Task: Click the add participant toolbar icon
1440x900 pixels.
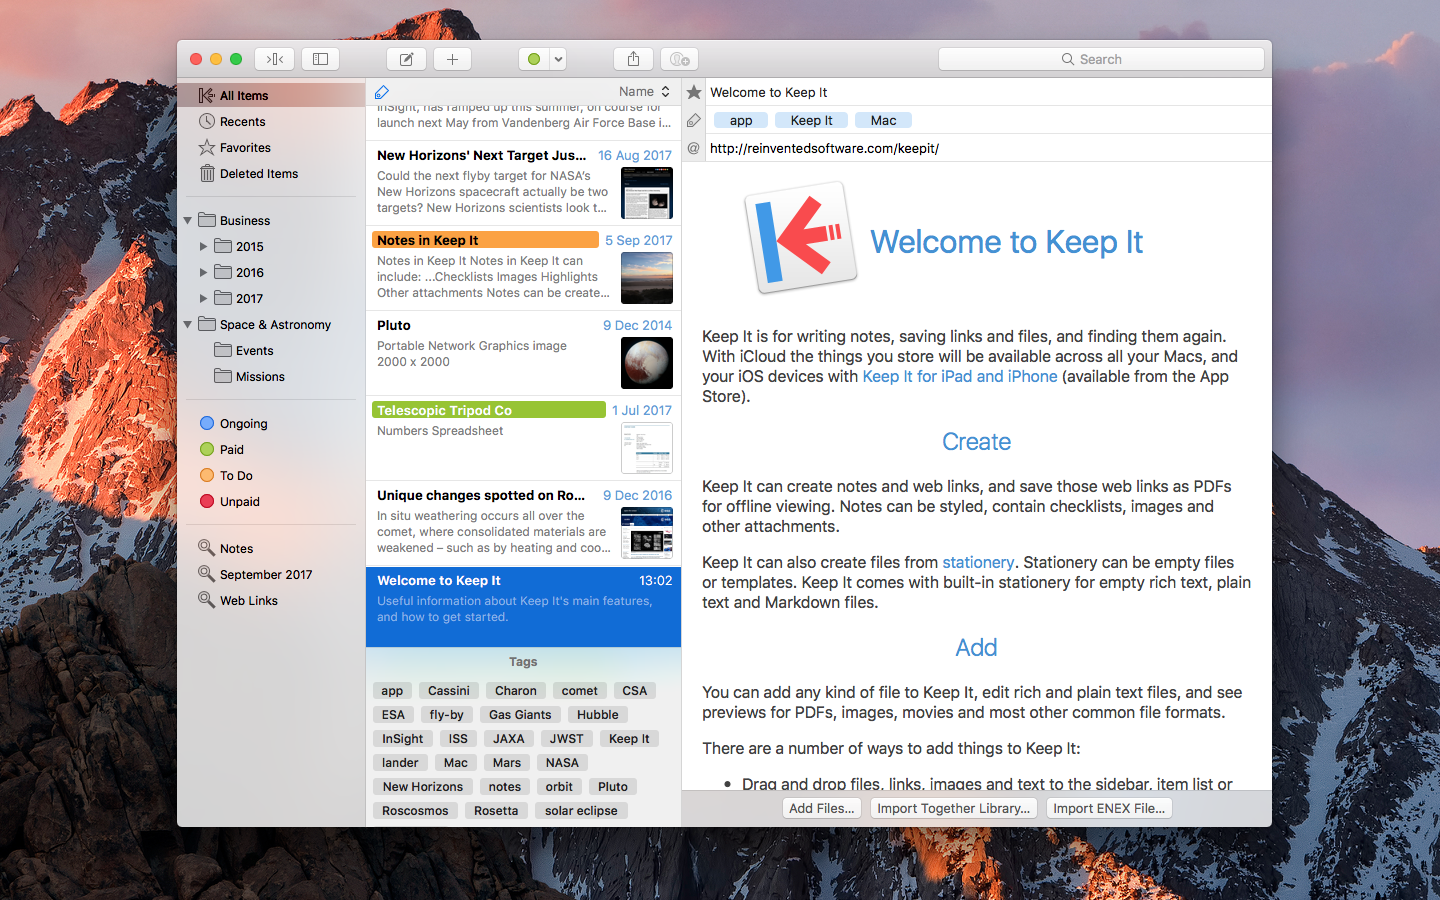Action: pos(679,59)
